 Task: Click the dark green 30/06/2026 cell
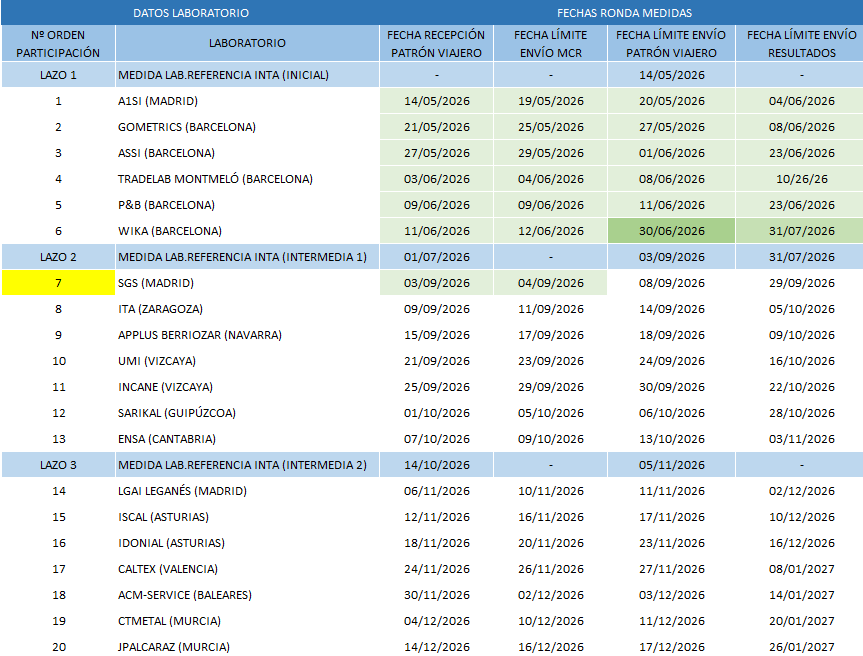pyautogui.click(x=671, y=231)
